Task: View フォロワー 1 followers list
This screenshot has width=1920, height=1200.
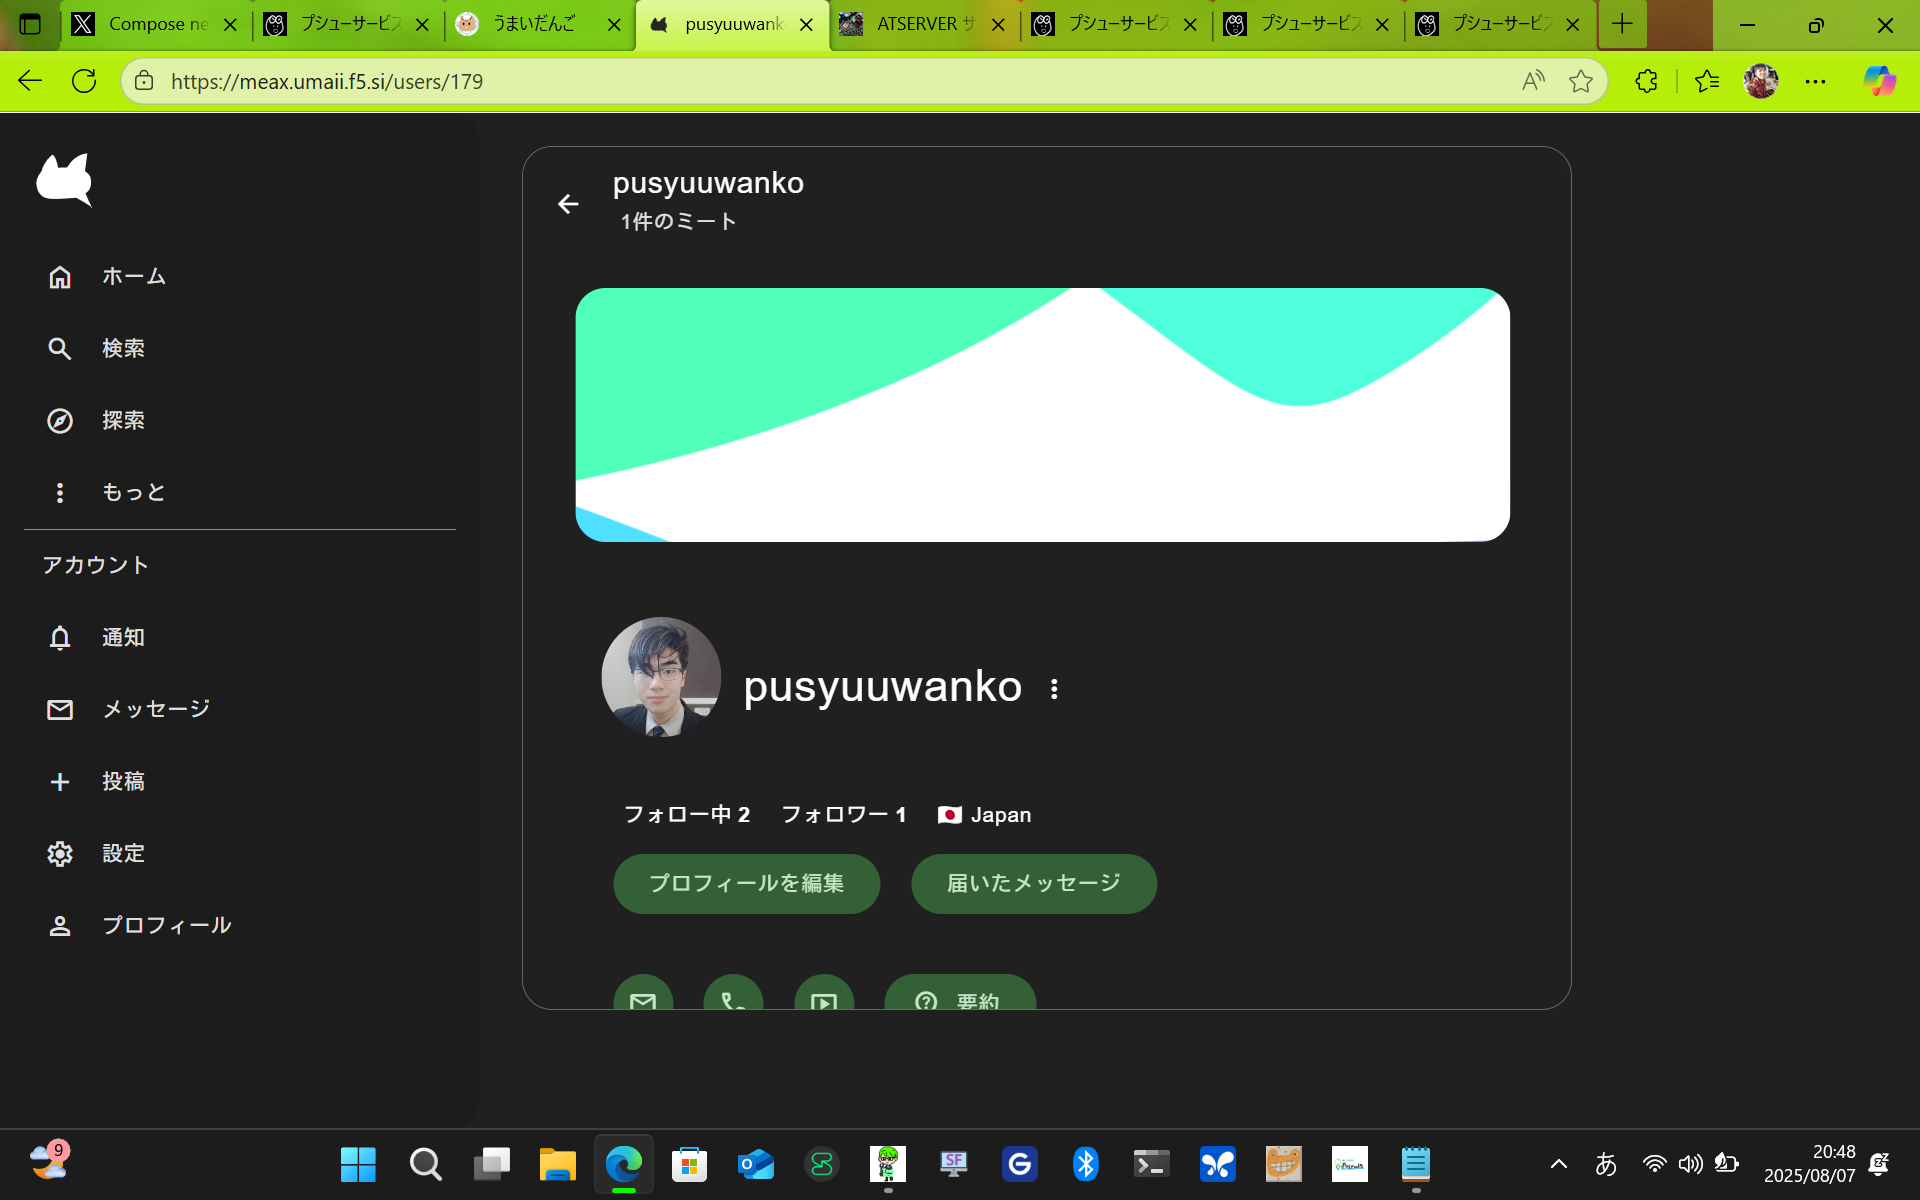Action: coord(844,815)
